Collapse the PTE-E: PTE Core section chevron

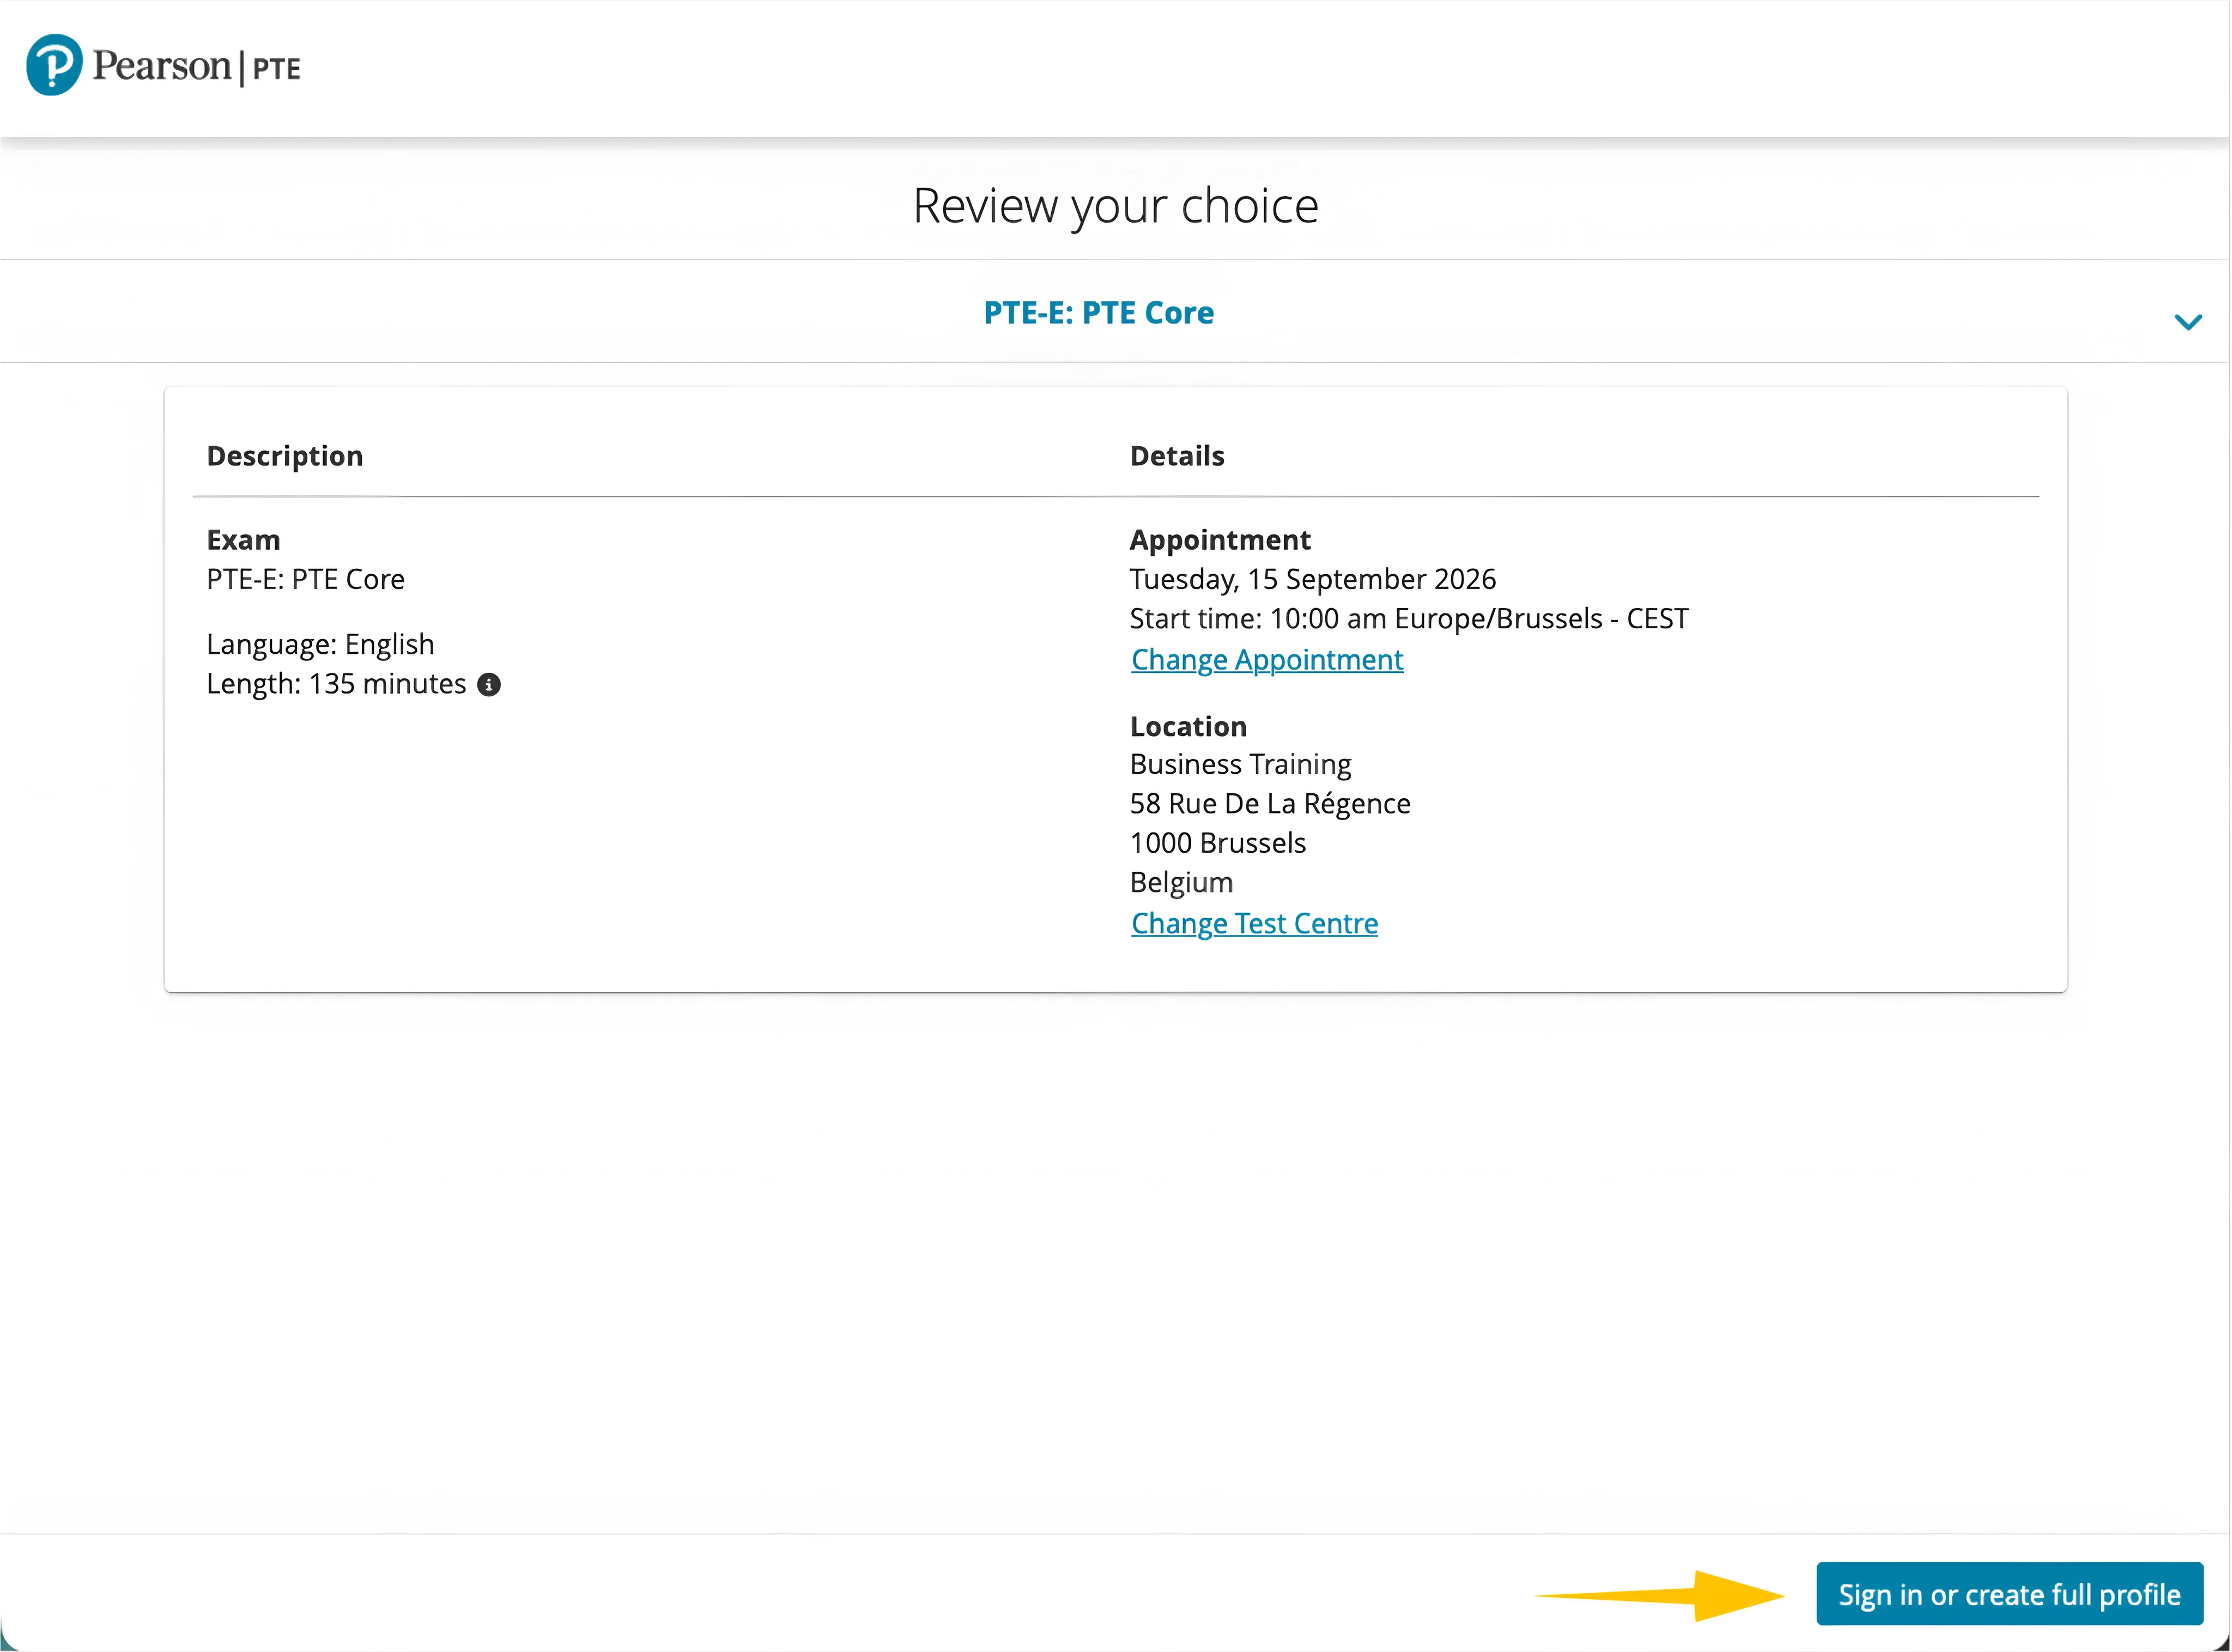[x=2188, y=322]
